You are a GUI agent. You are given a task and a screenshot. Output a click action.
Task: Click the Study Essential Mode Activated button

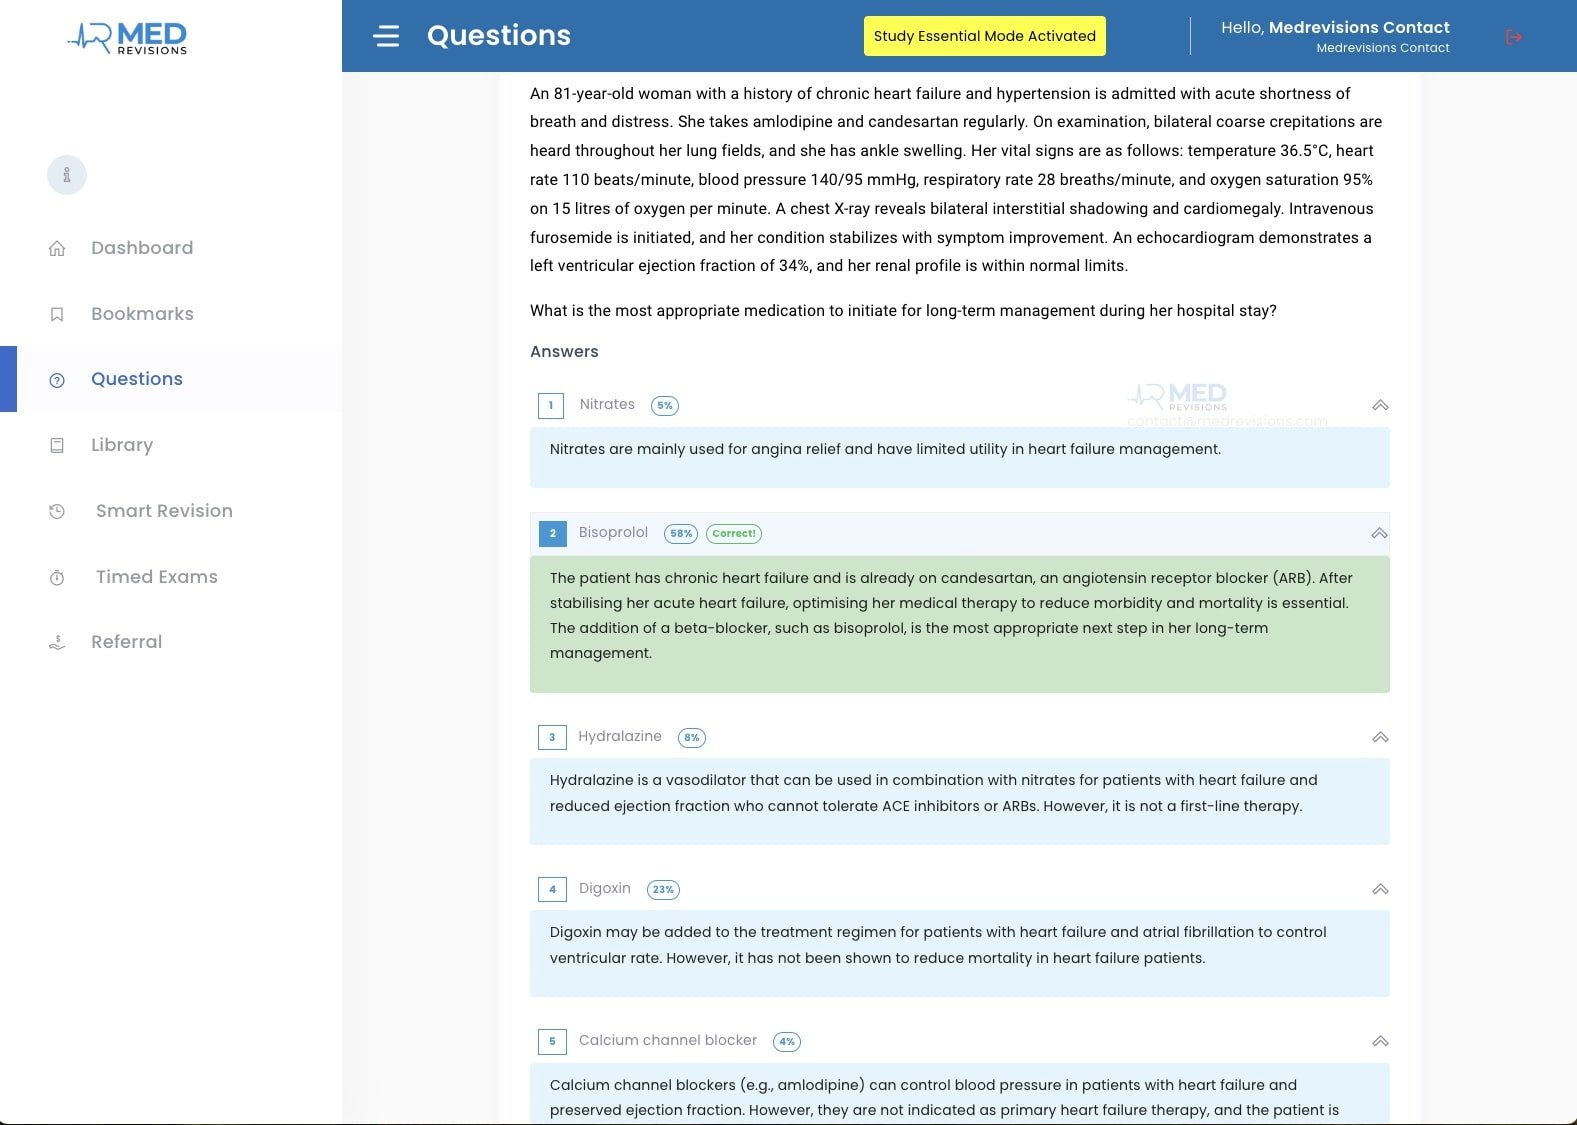tap(985, 36)
